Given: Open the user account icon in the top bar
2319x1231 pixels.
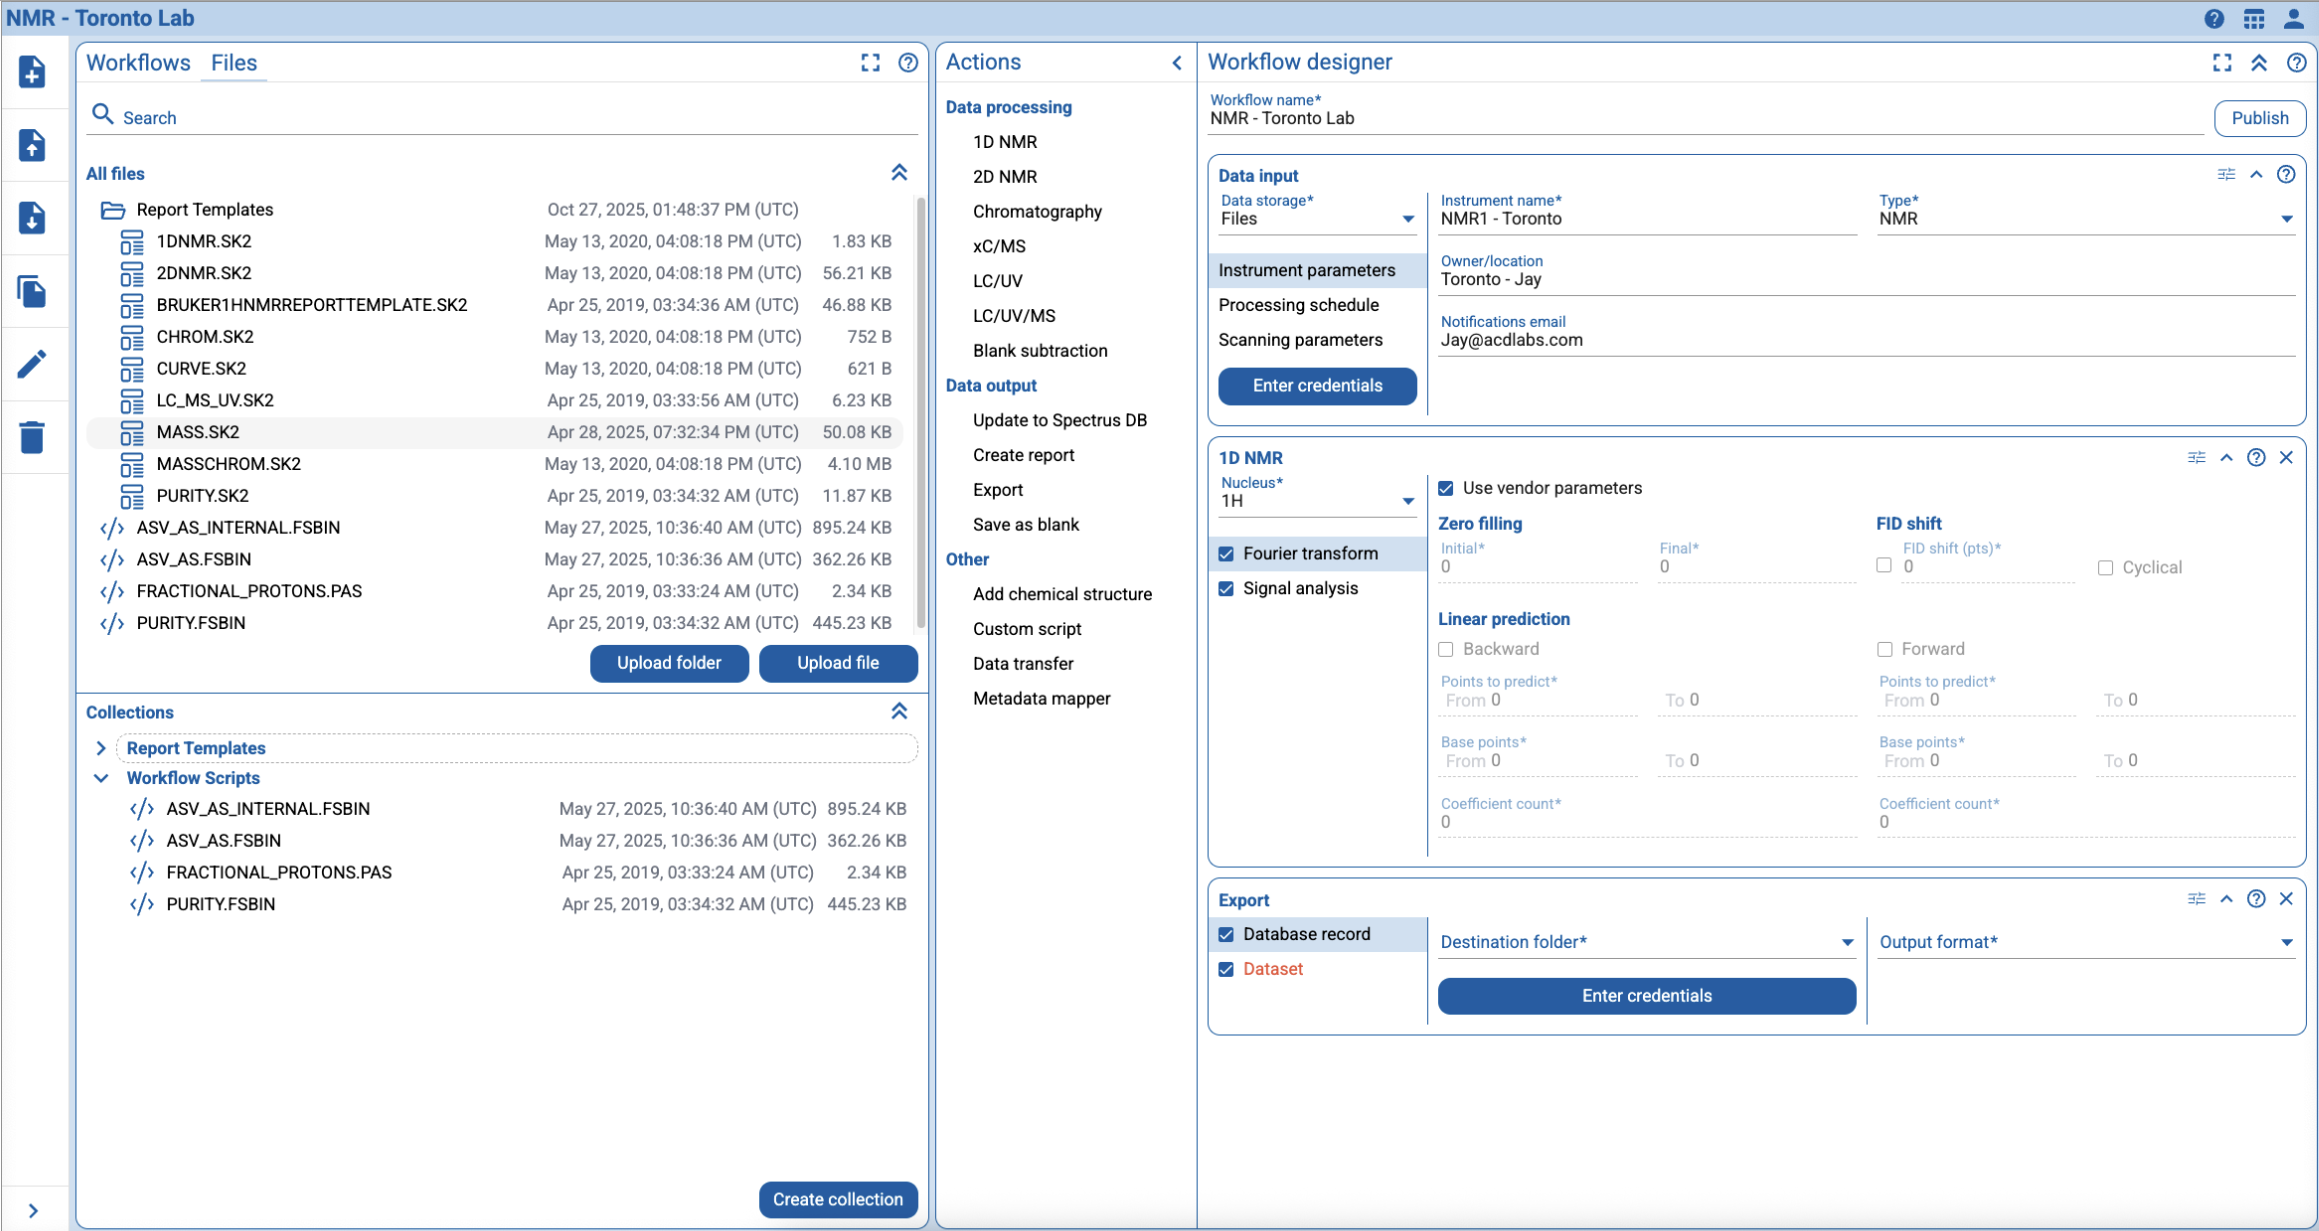Looking at the screenshot, I should point(2293,18).
